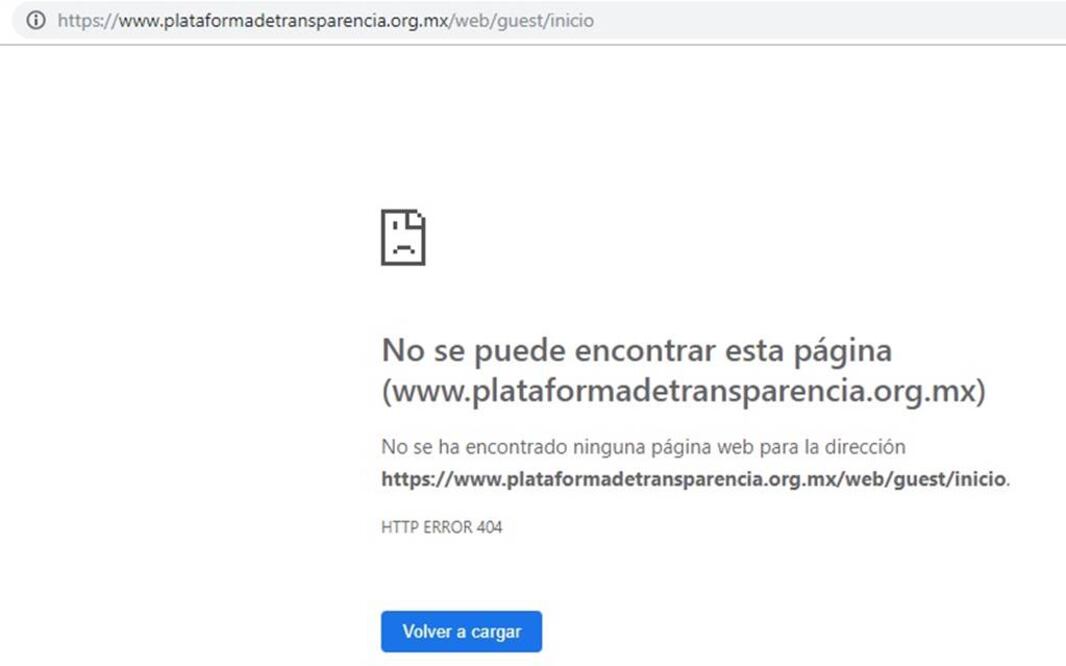Screen dimensions: 1066x666
Task: Click the HTTP ERROR 404 text
Action: pyautogui.click(x=442, y=527)
